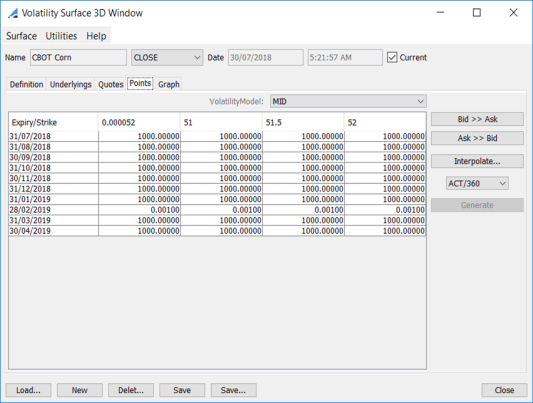Switch to the Definition tab
The height and width of the screenshot is (403, 533).
point(26,84)
